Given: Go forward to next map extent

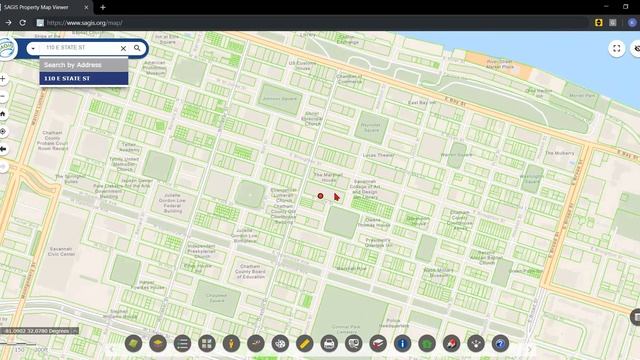Looking at the screenshot, I should [3, 167].
